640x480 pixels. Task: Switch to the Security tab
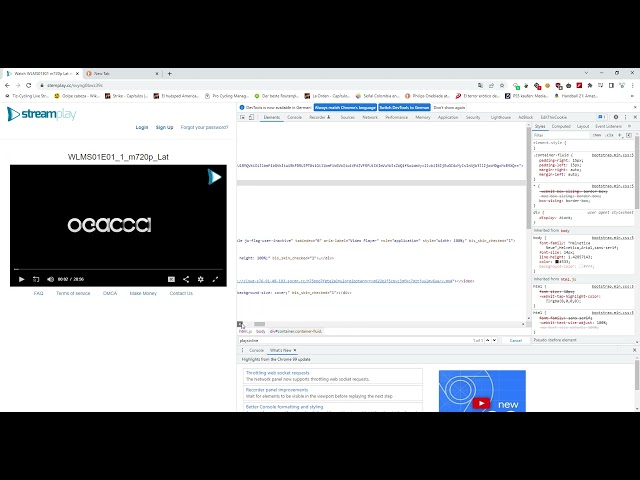point(473,117)
